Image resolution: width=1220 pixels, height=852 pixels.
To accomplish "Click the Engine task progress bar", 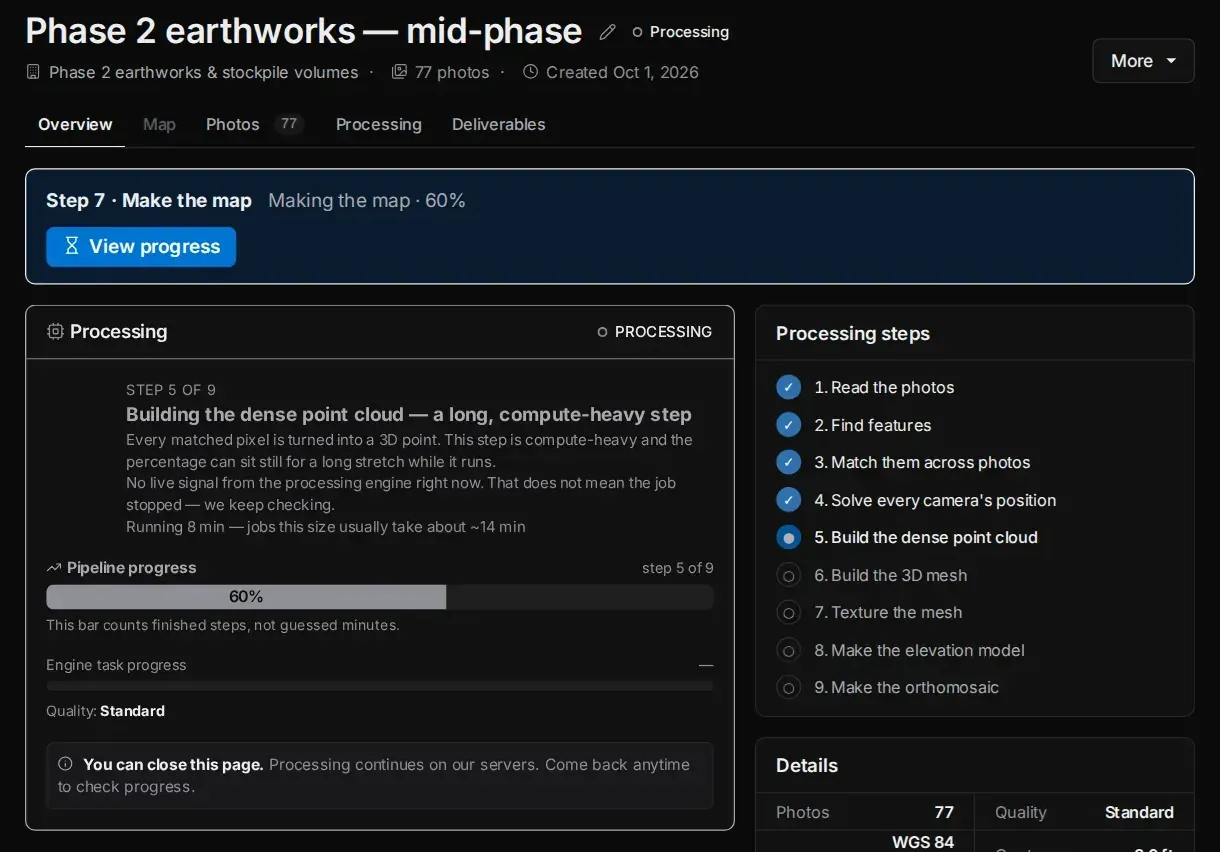I will [x=380, y=686].
